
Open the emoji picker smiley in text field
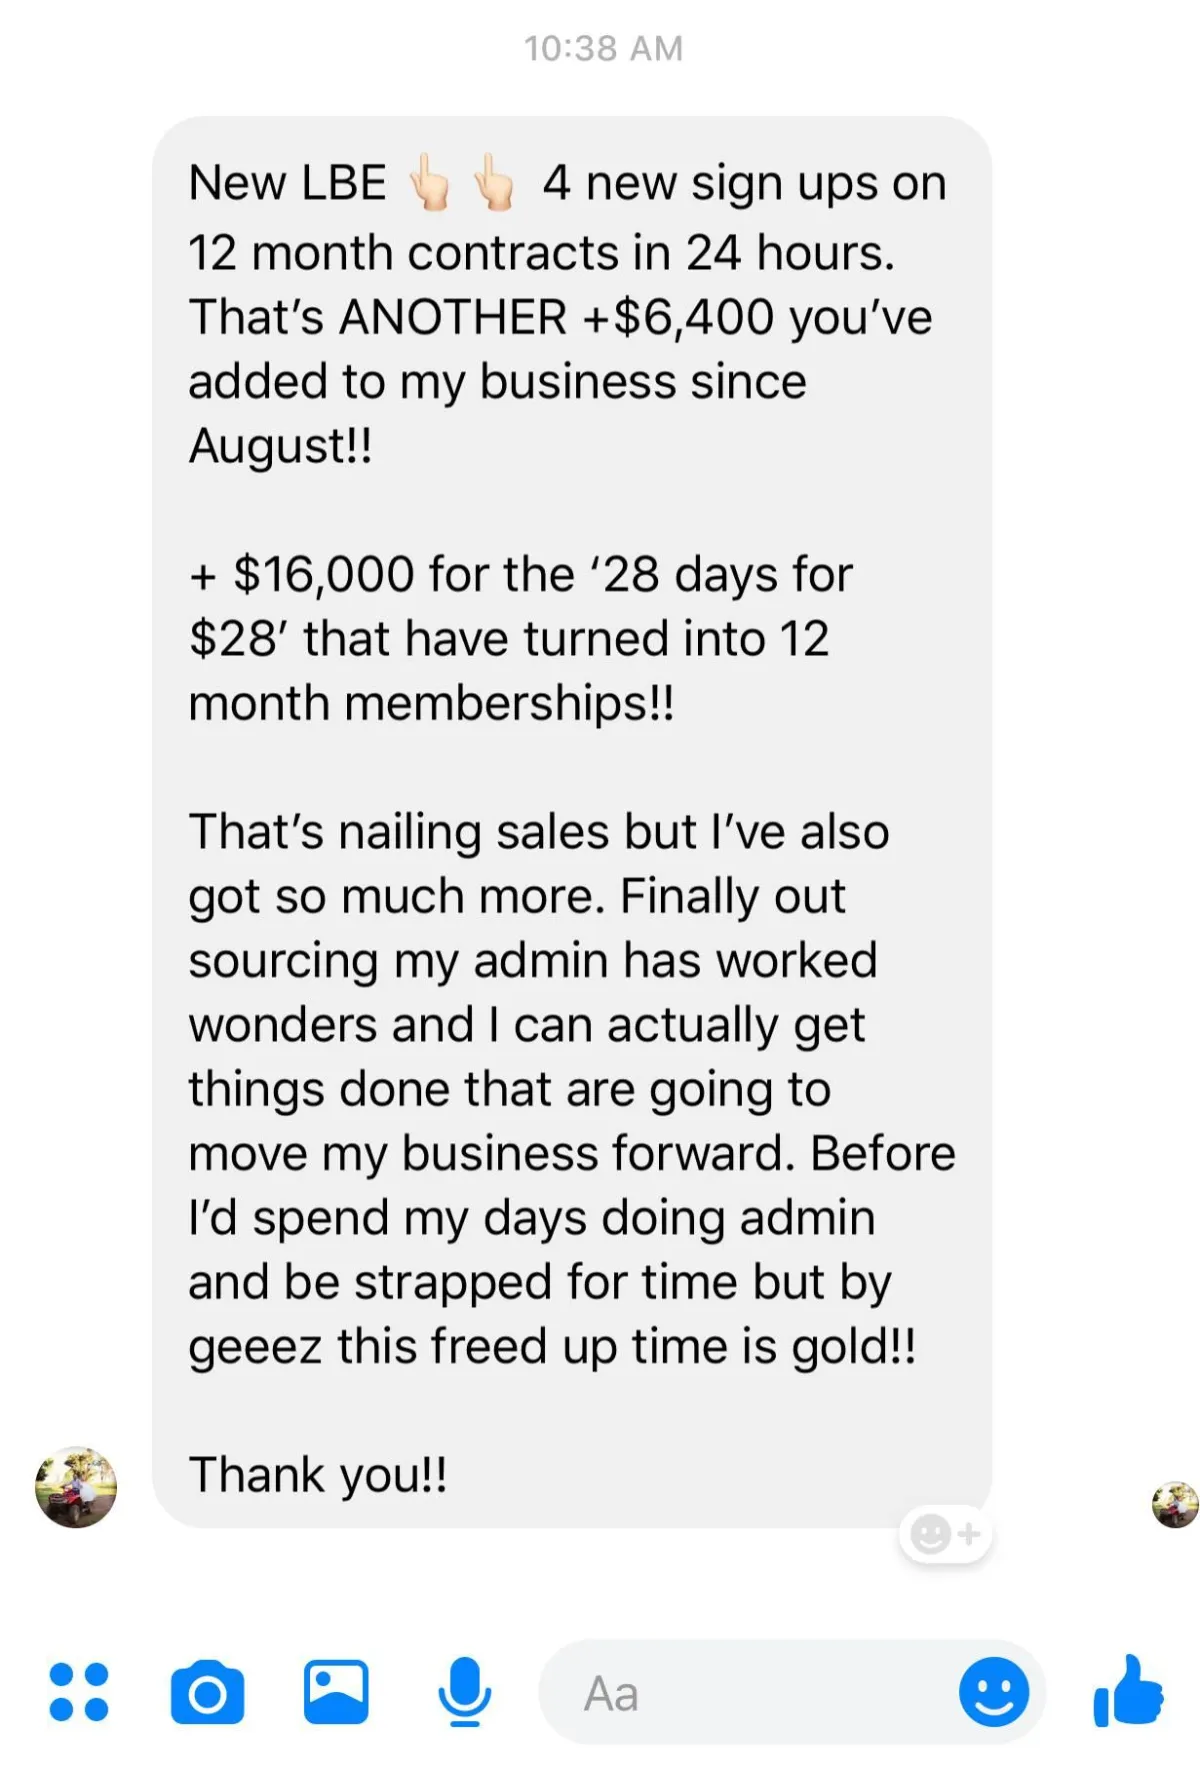point(993,1692)
